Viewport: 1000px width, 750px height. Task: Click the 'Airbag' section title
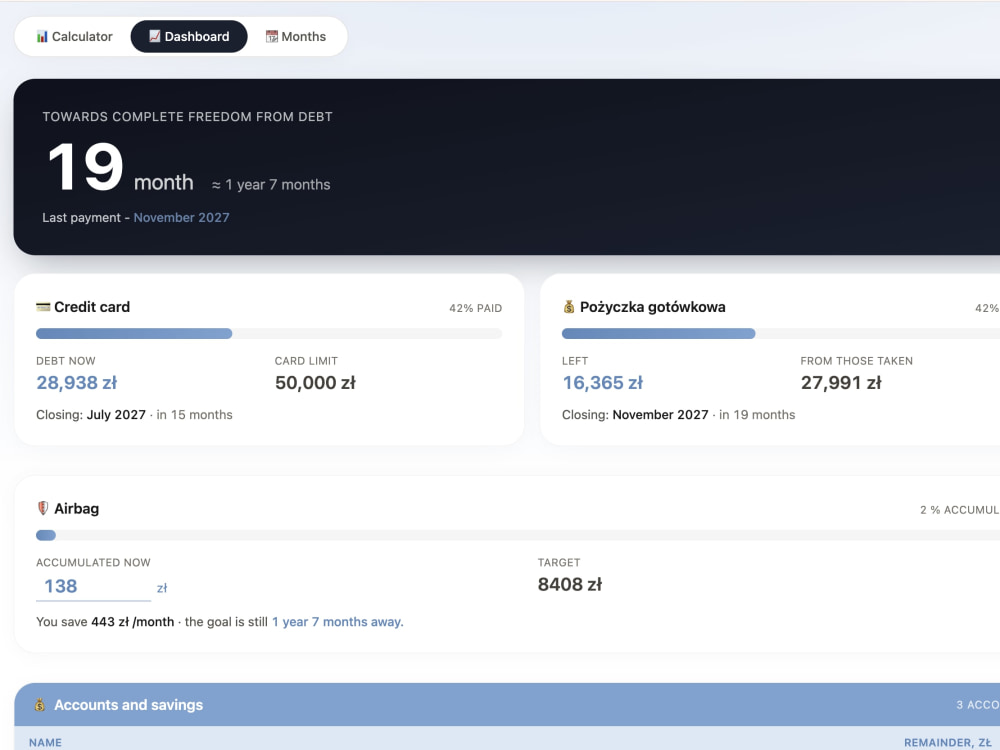[x=77, y=508]
